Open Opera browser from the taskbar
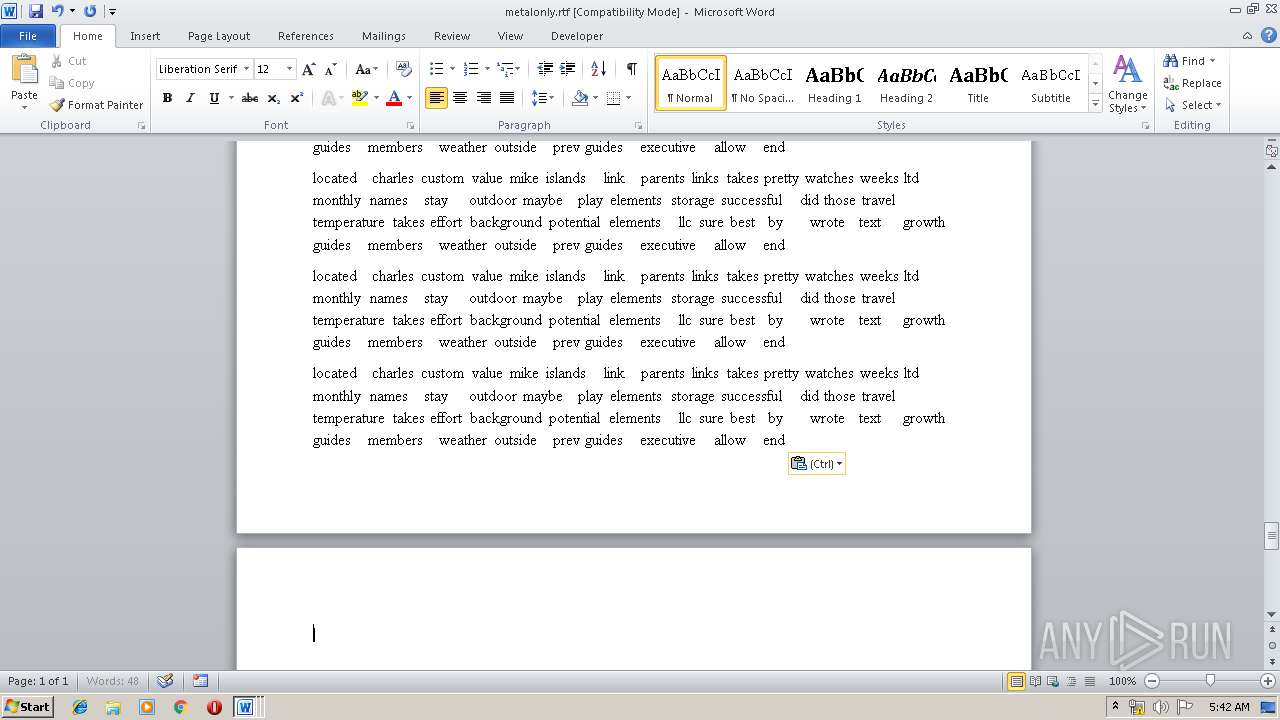 214,707
